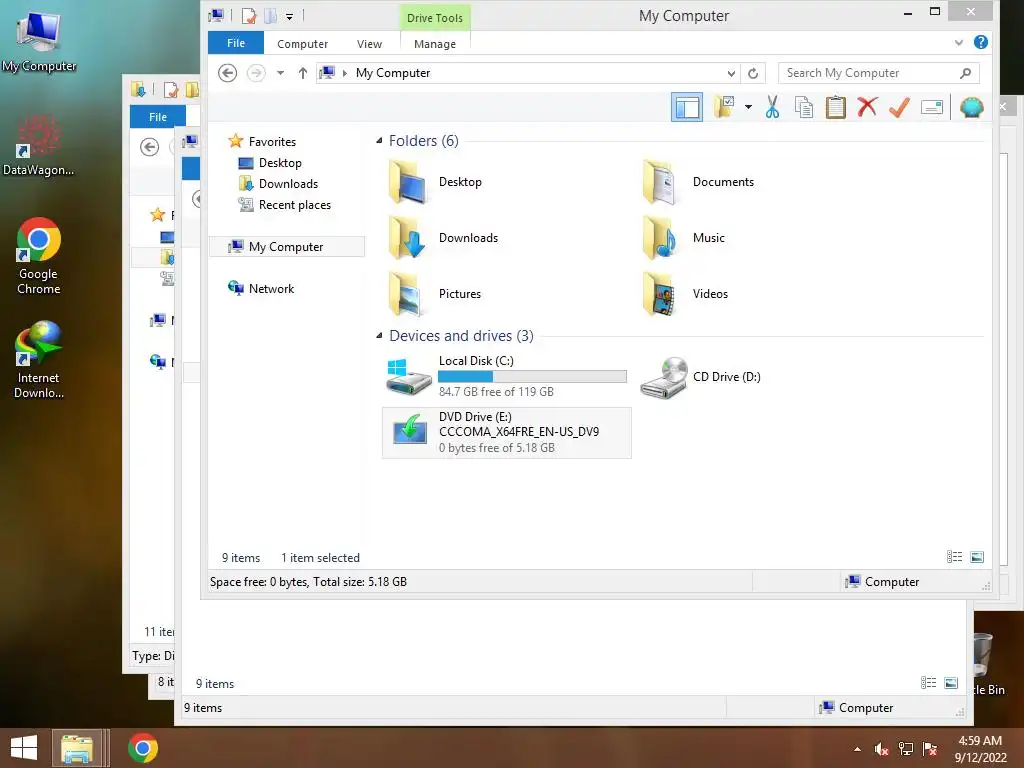Image resolution: width=1024 pixels, height=768 pixels.
Task: Click the orange checkmark Properties icon
Action: tap(900, 107)
